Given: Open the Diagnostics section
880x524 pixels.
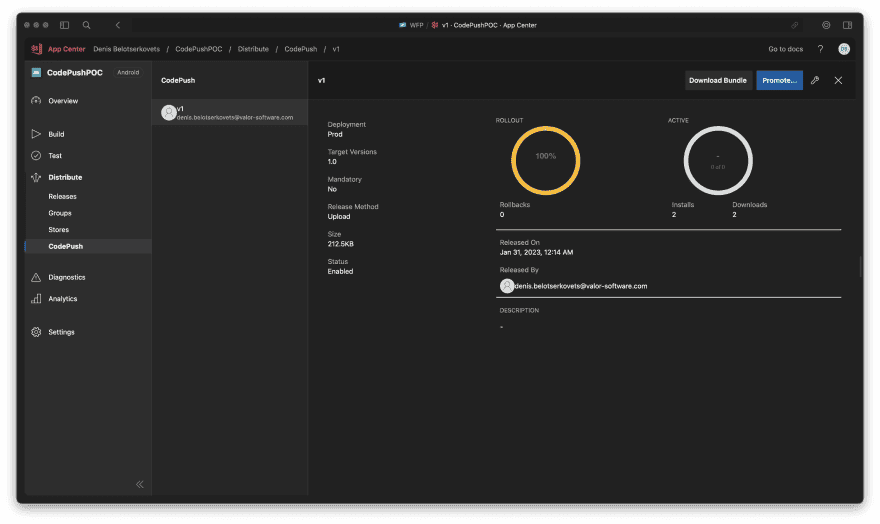Looking at the screenshot, I should tap(66, 277).
